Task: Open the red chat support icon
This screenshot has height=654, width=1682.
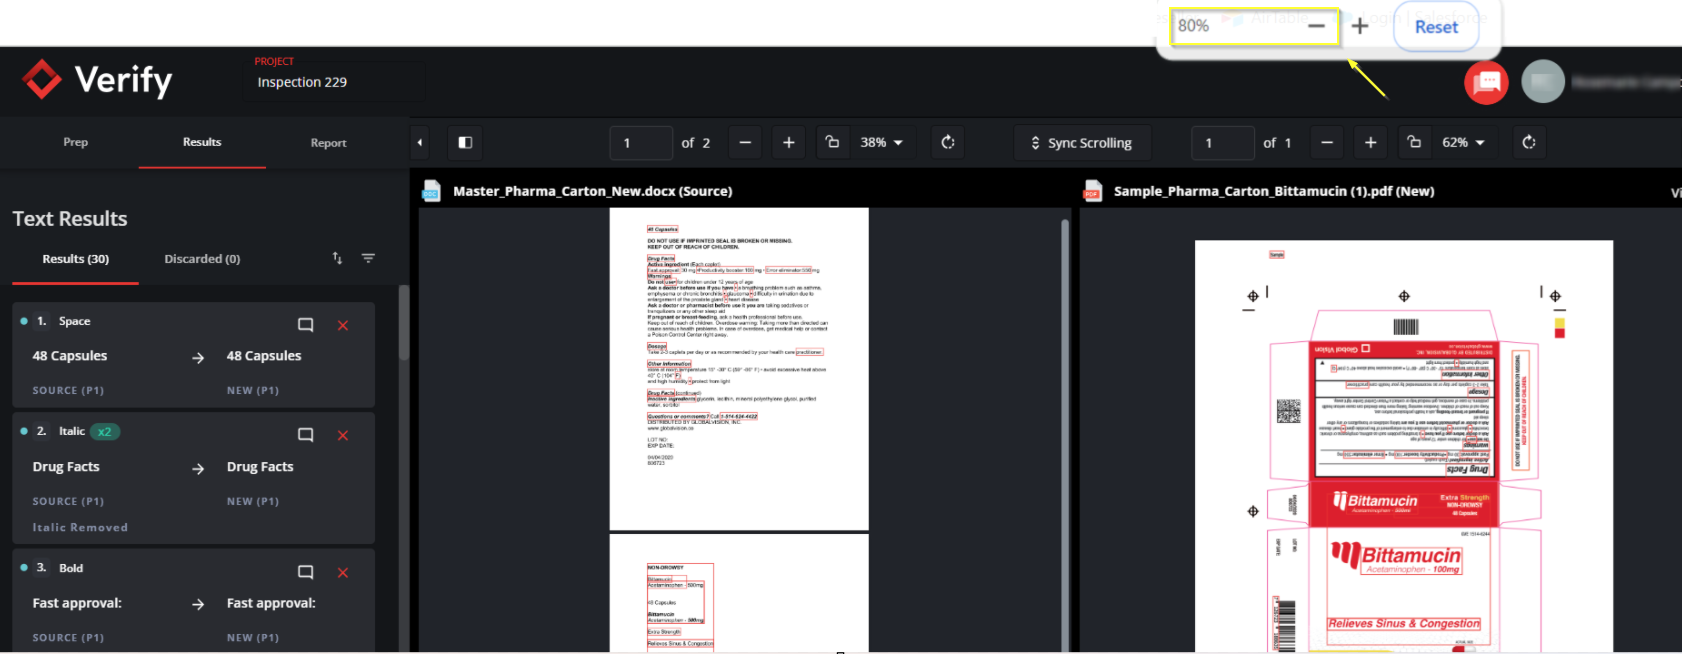Action: 1486,82
